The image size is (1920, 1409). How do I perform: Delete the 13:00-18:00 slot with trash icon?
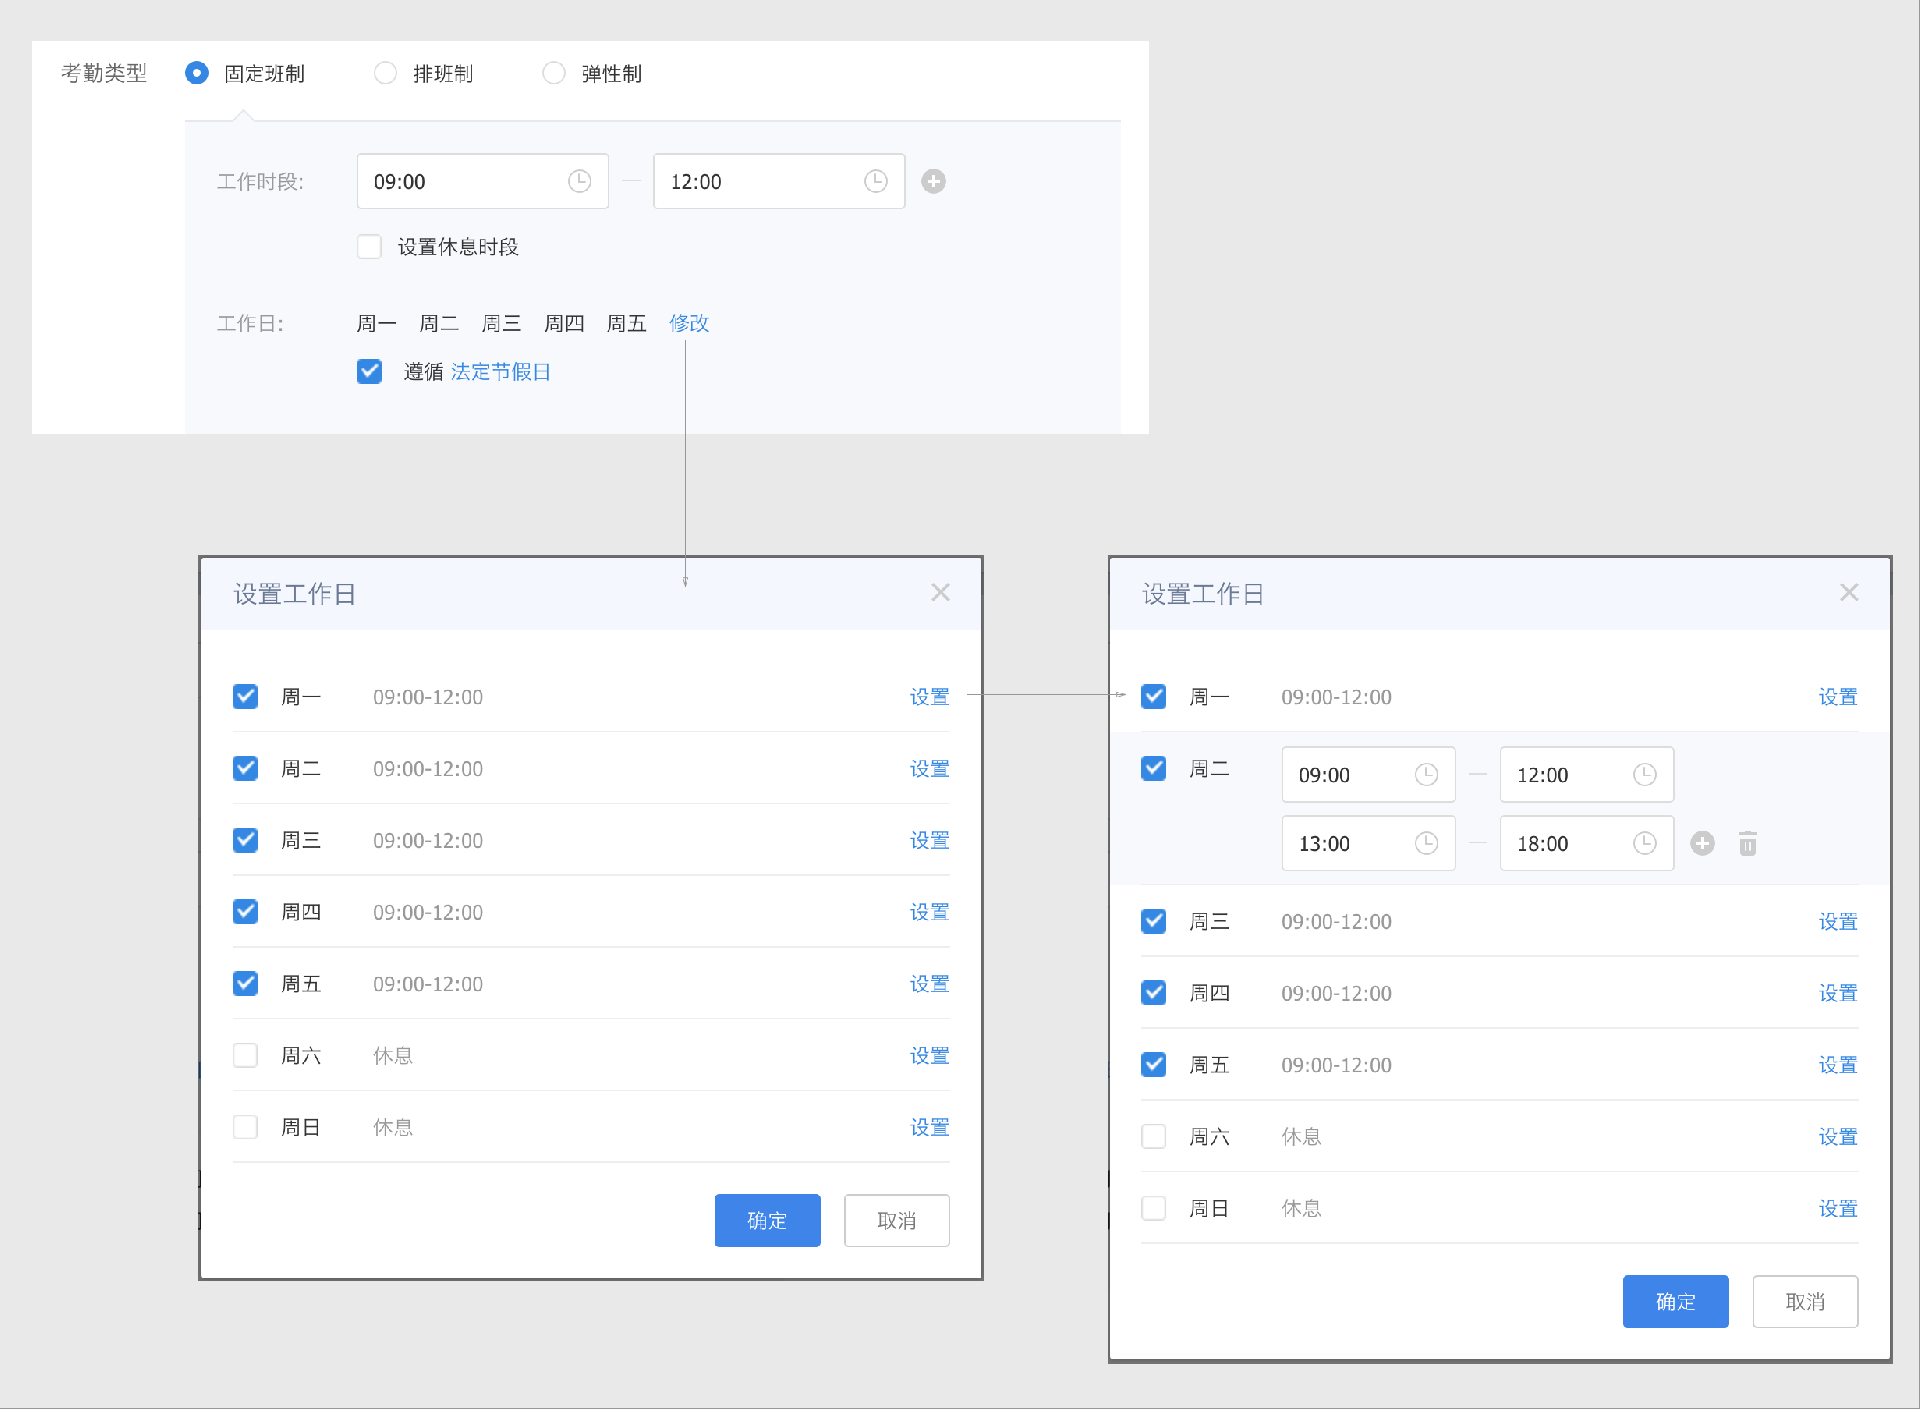pos(1748,843)
